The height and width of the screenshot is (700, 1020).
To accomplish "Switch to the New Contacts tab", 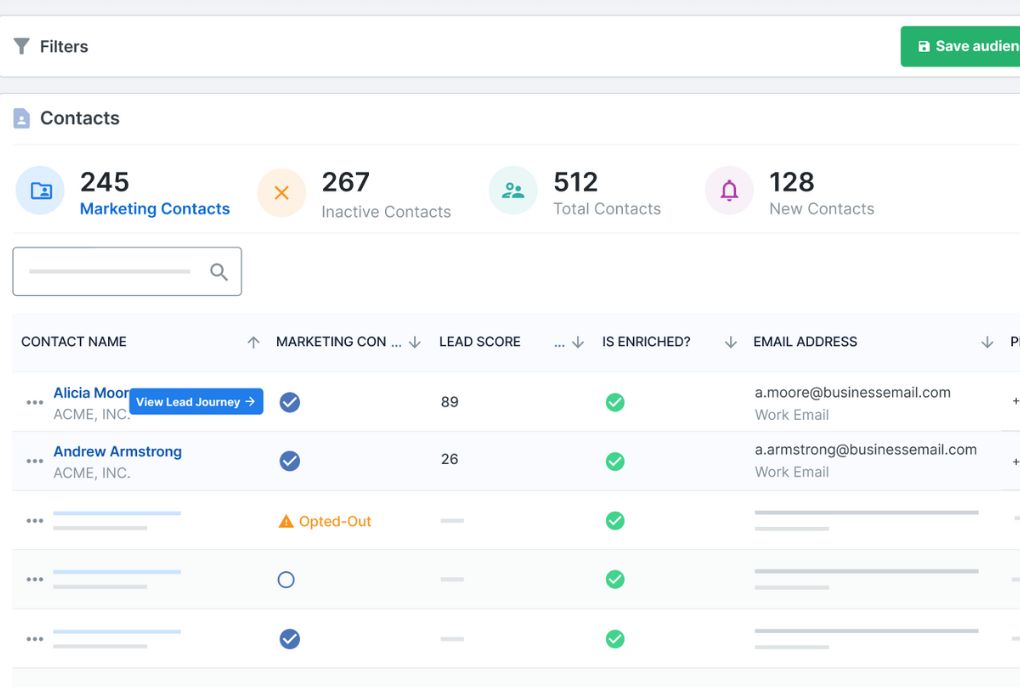I will pos(822,209).
